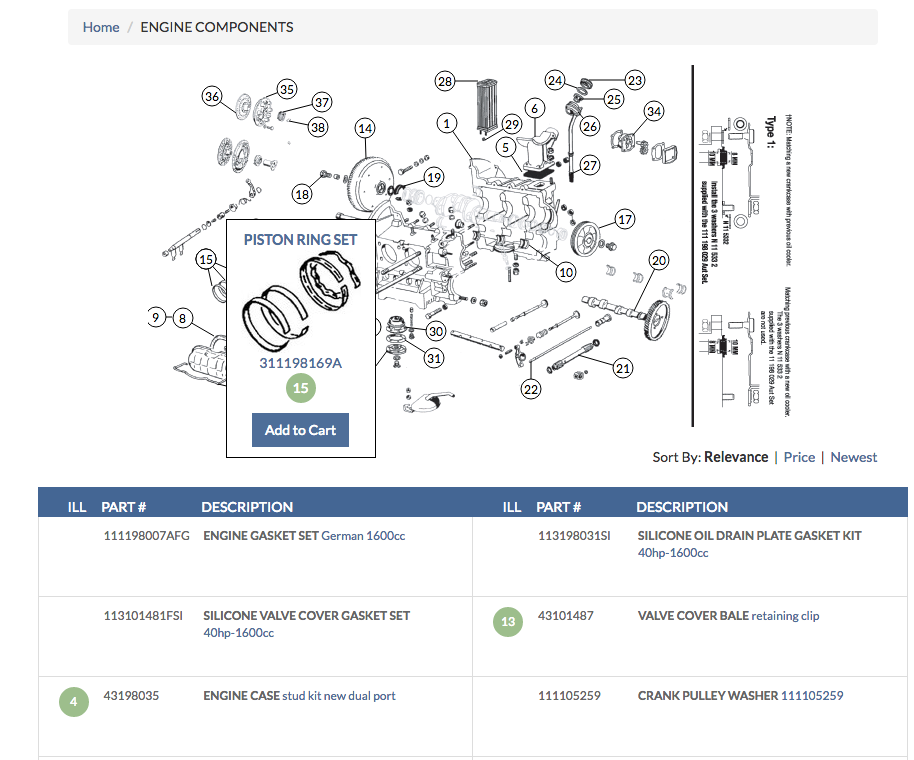914x760 pixels.
Task: Go to the Home breadcrumb link
Action: tap(101, 27)
